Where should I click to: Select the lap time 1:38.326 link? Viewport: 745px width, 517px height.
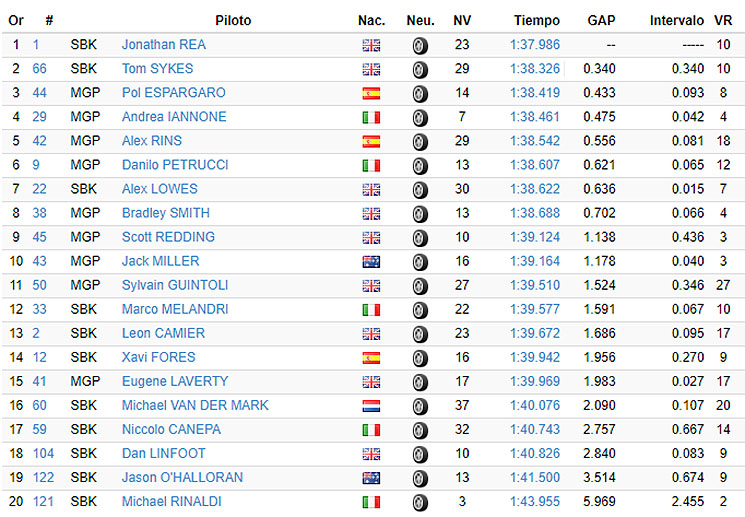pos(535,69)
